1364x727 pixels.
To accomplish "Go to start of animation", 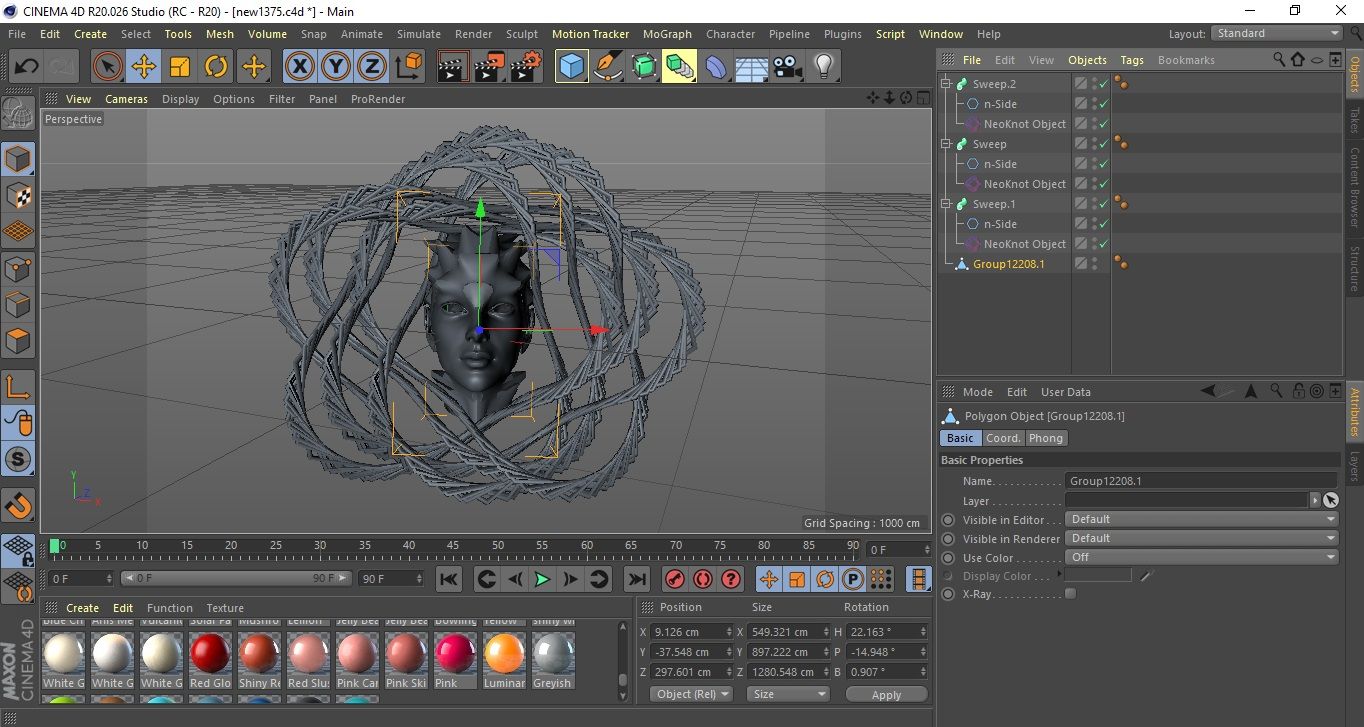I will [x=449, y=579].
